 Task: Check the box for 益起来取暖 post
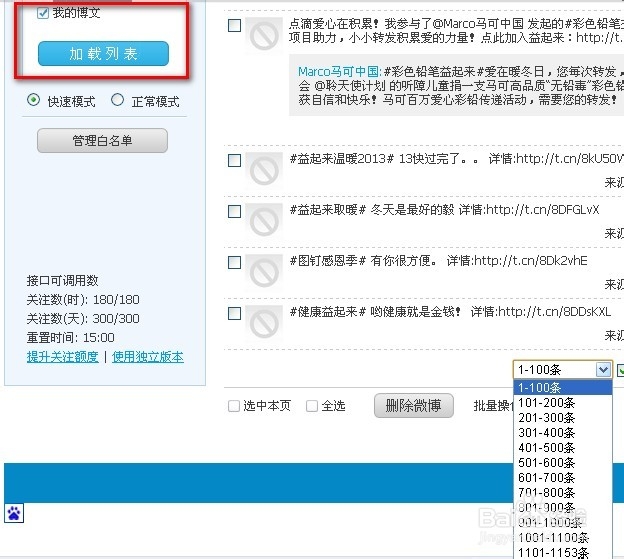click(234, 211)
